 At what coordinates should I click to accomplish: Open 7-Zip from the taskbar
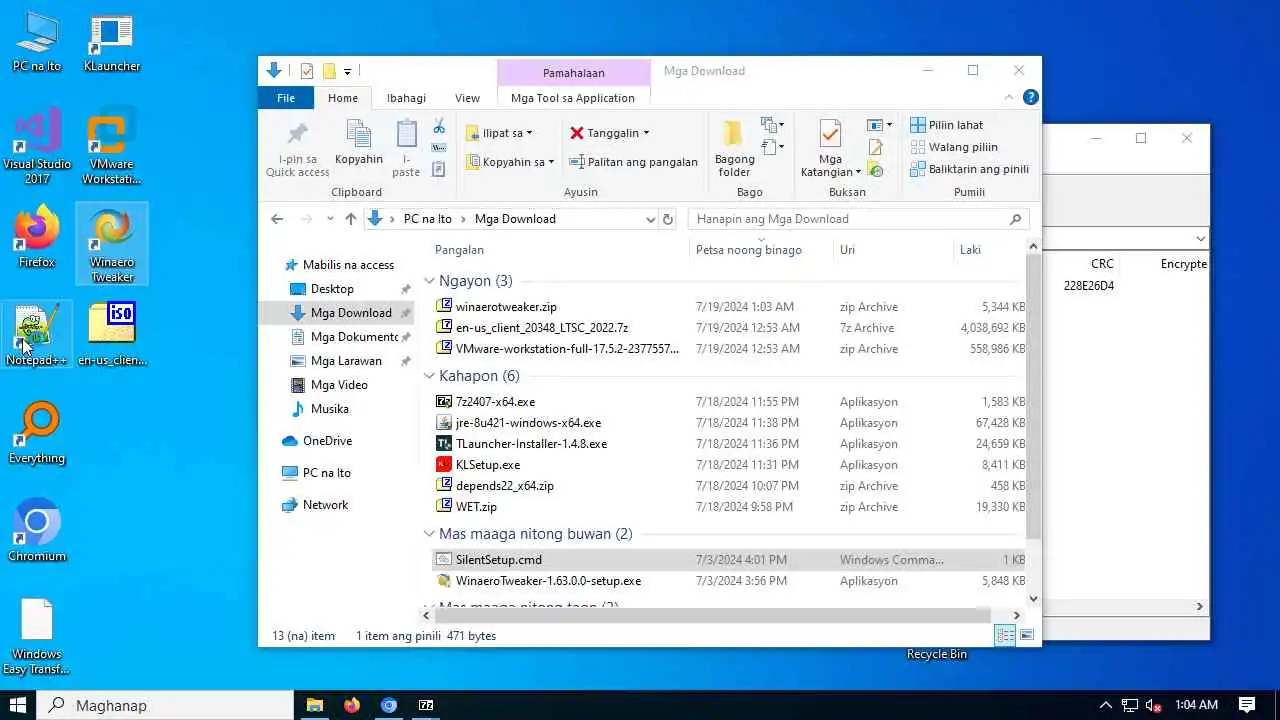(426, 705)
